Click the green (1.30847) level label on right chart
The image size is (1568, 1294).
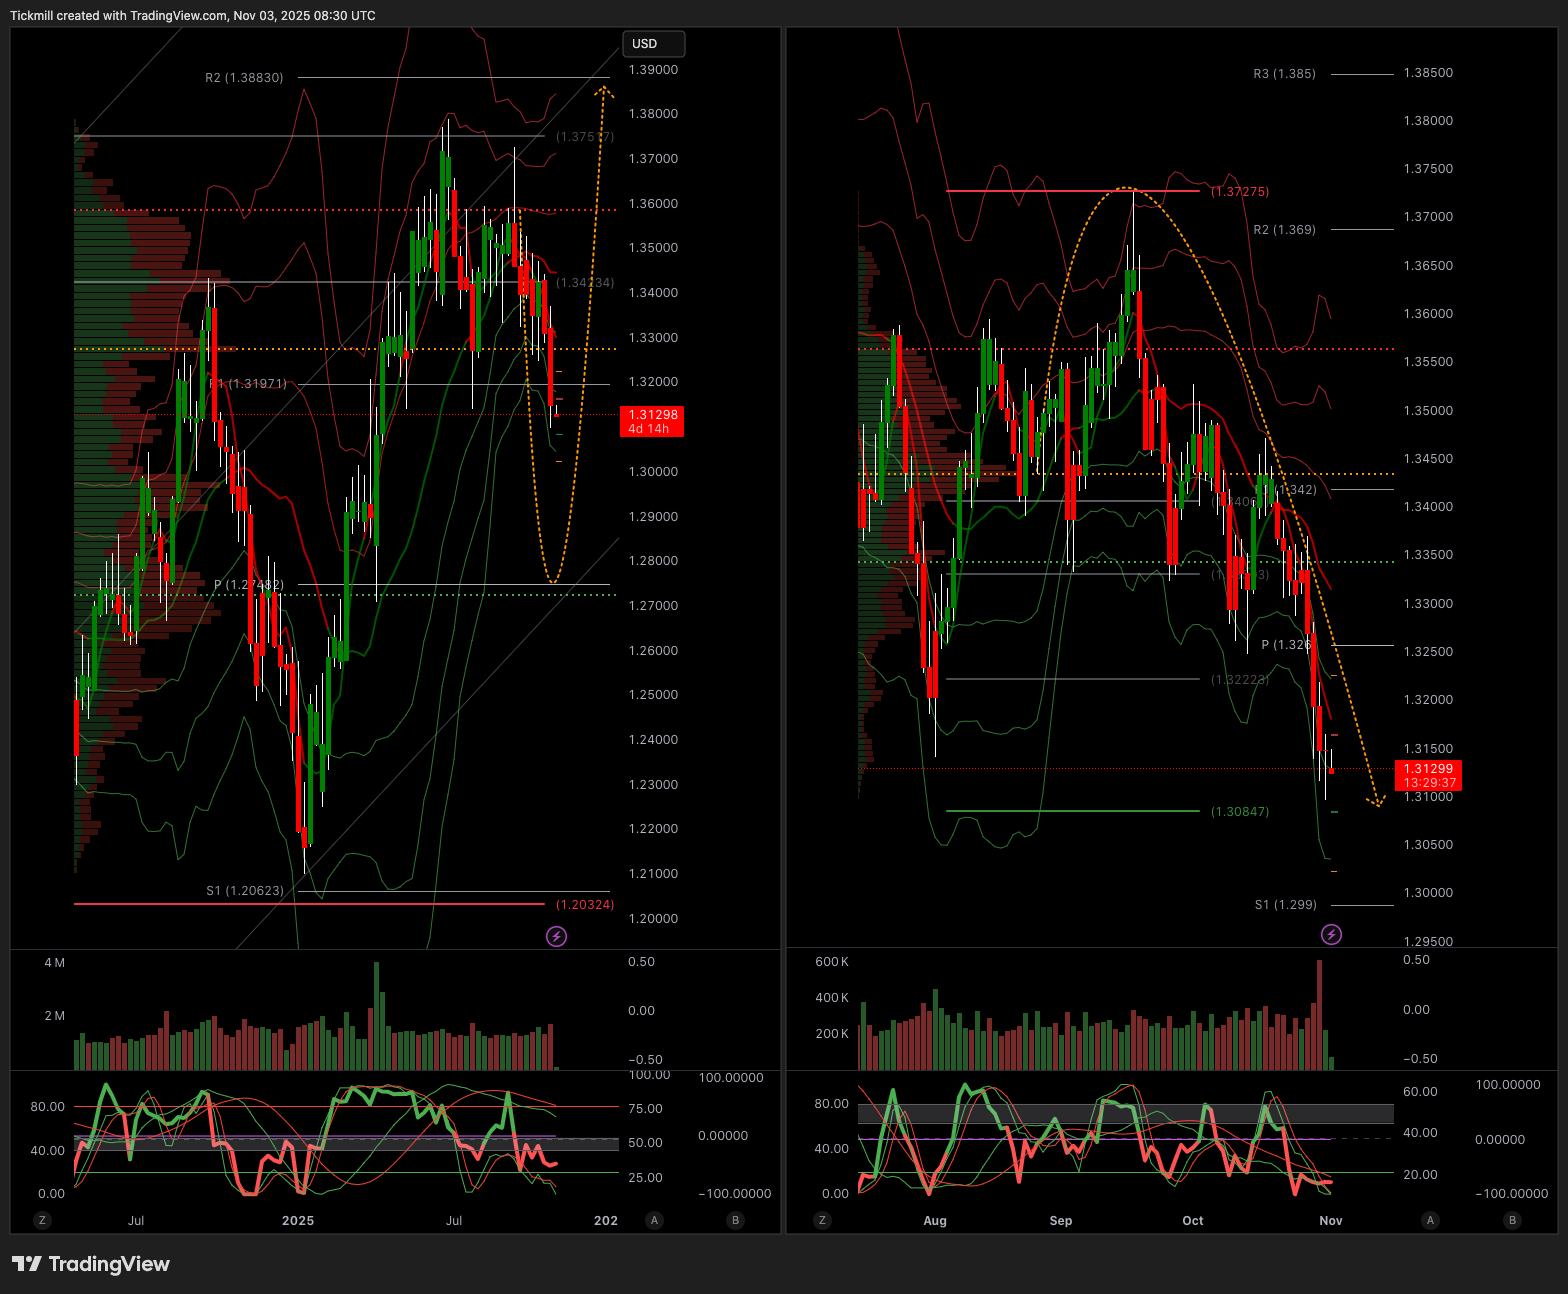(1239, 811)
